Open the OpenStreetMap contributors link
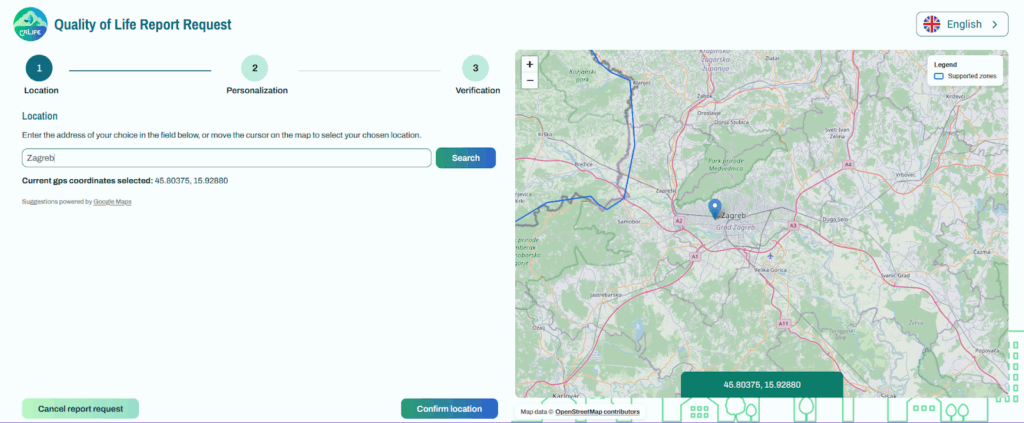Image resolution: width=1024 pixels, height=423 pixels. pyautogui.click(x=598, y=411)
